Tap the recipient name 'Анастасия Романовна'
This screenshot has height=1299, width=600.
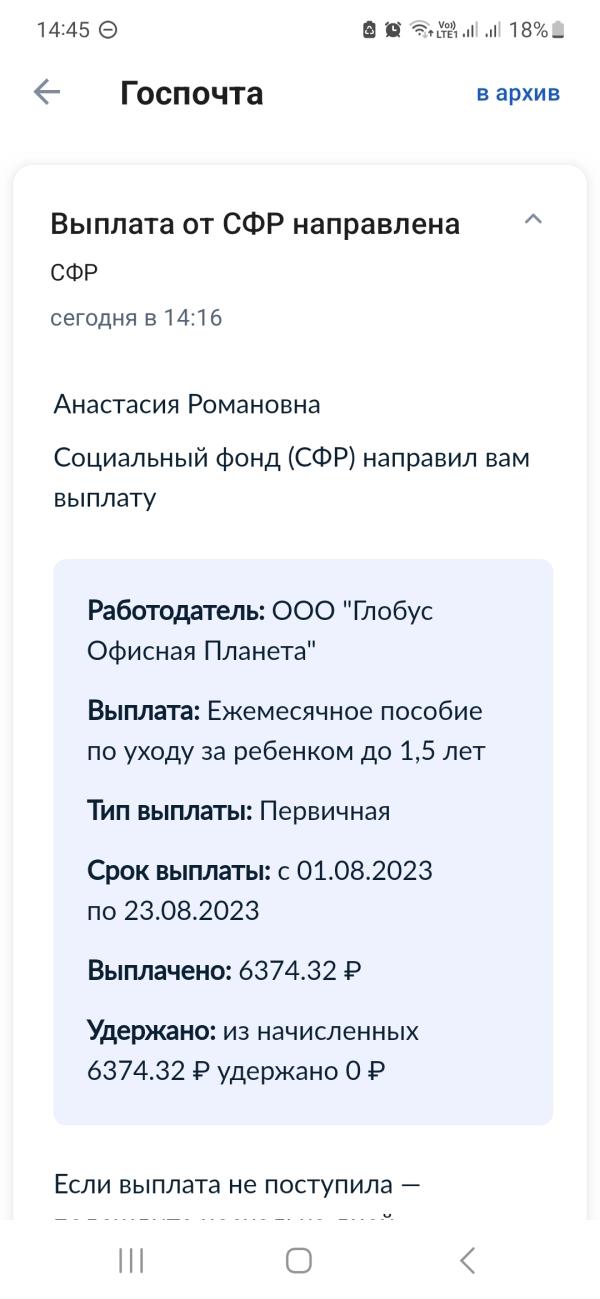point(187,405)
